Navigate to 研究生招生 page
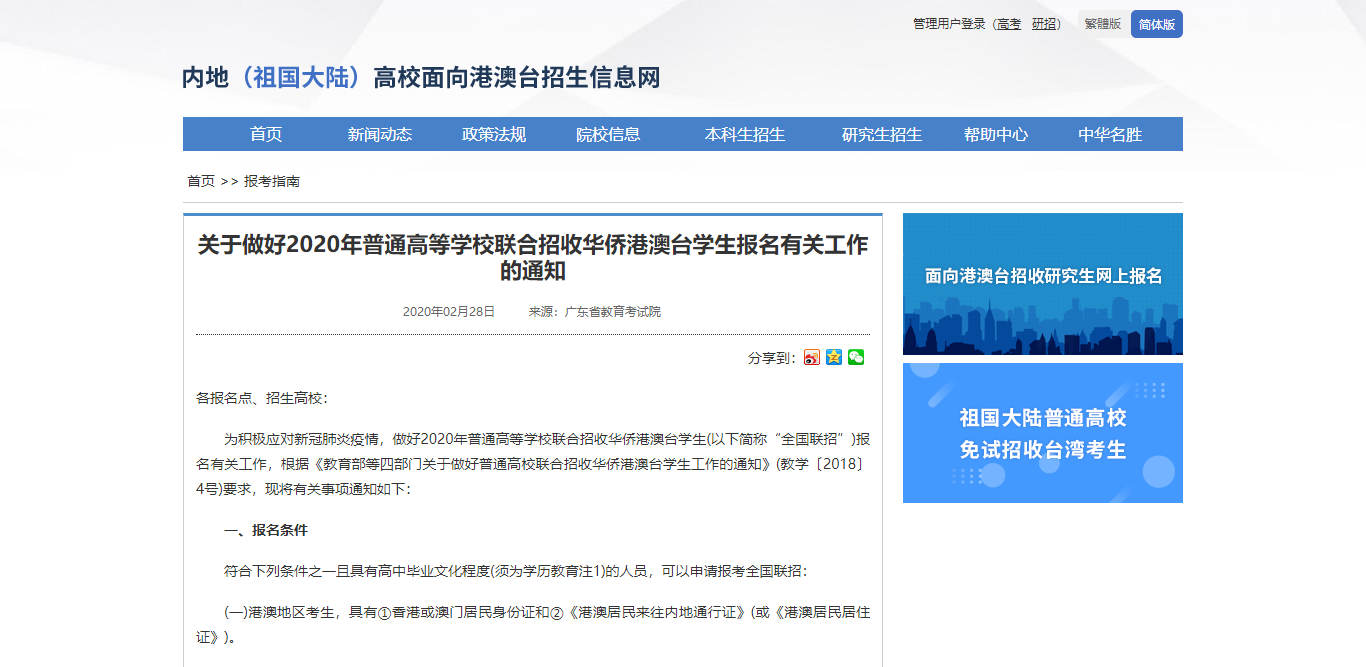 (x=882, y=134)
